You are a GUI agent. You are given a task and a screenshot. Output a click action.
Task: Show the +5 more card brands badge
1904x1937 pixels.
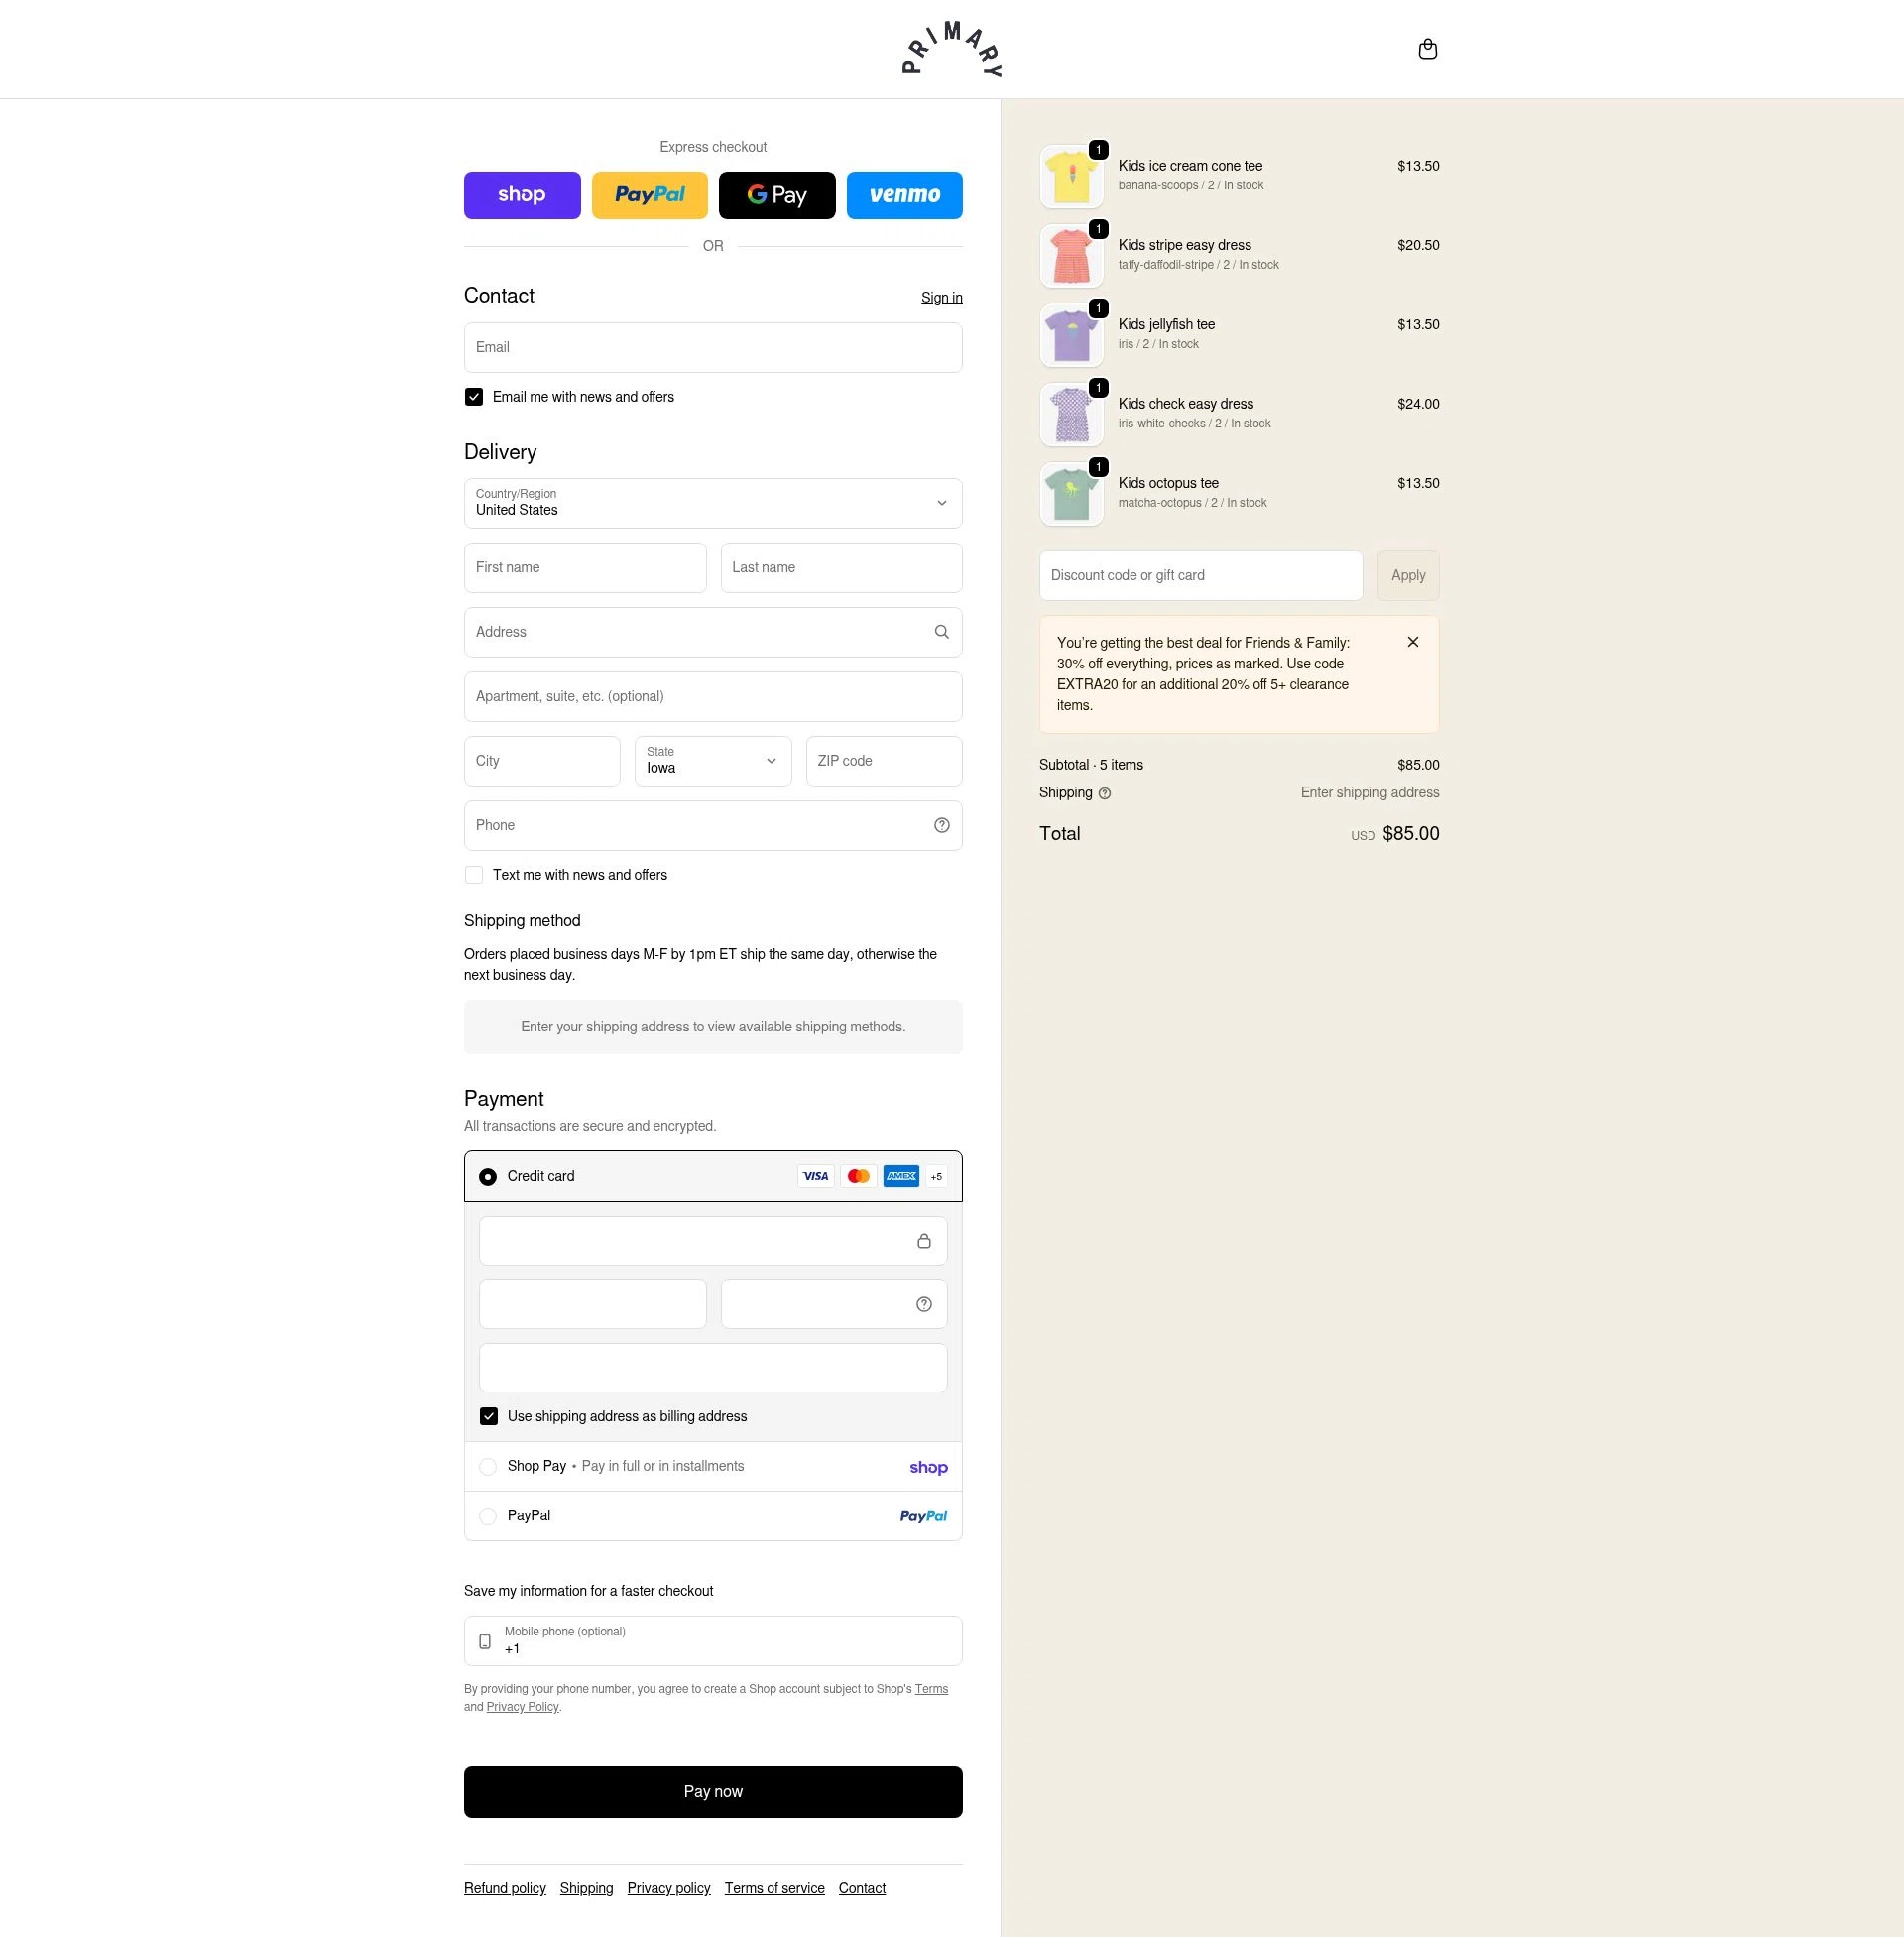pyautogui.click(x=936, y=1177)
